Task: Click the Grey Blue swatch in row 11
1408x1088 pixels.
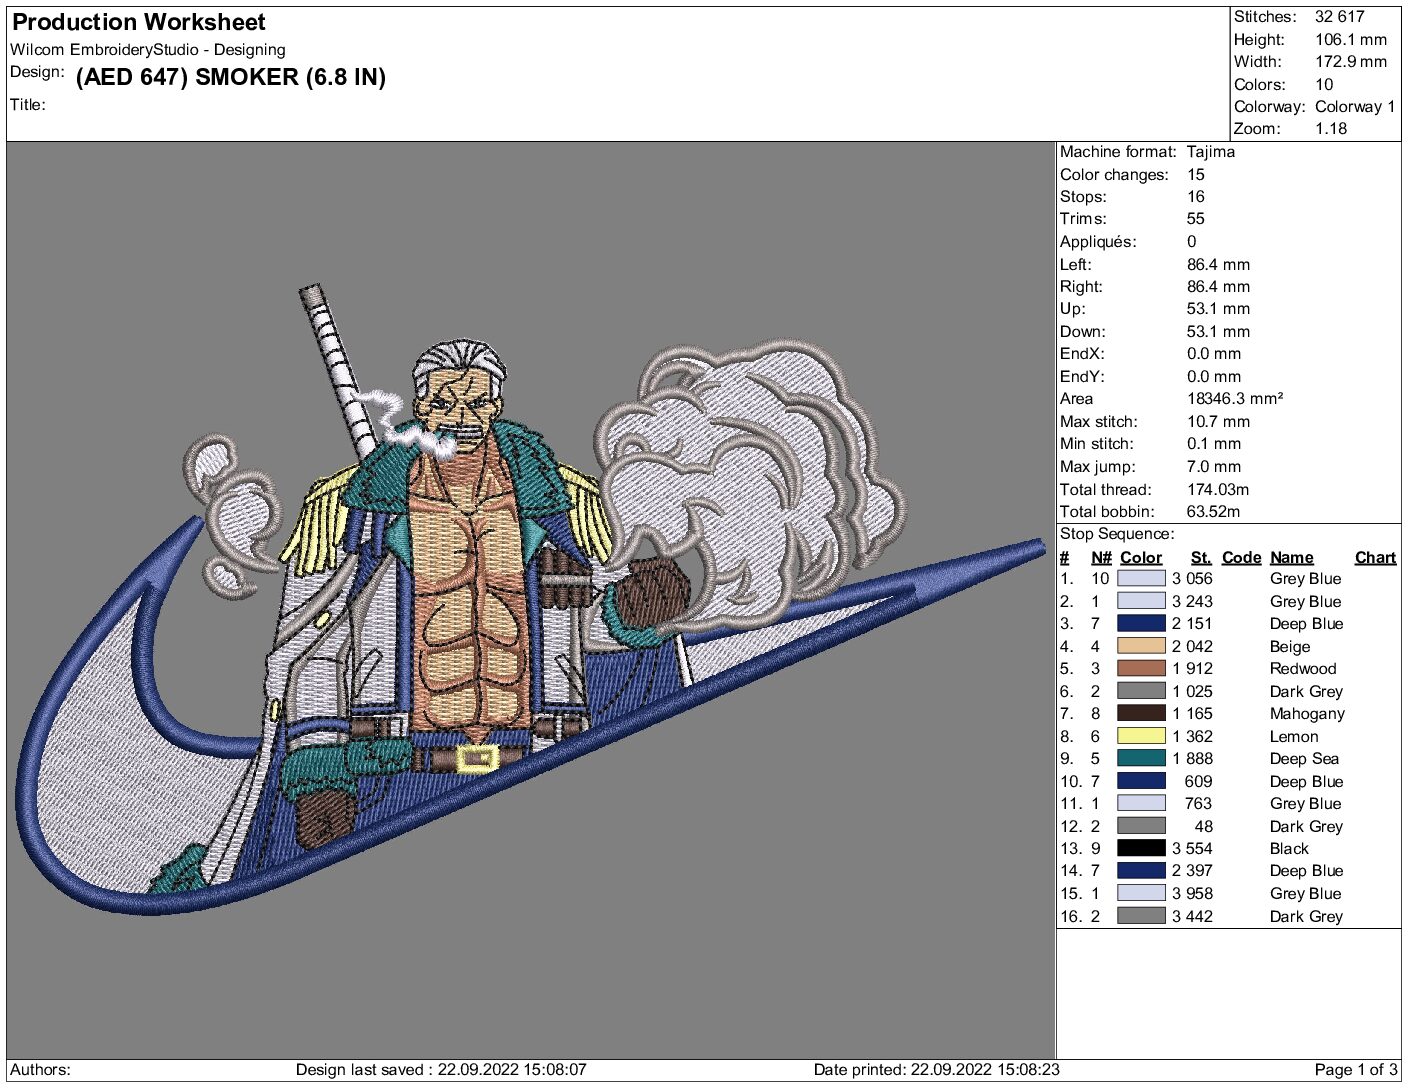Action: (x=1141, y=803)
